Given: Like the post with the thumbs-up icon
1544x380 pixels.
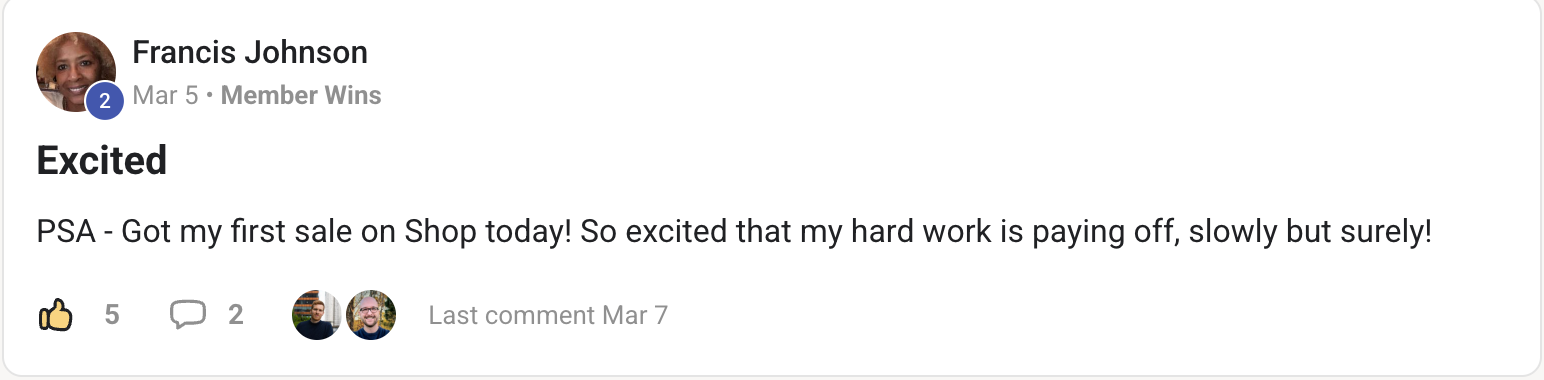Looking at the screenshot, I should point(56,315).
